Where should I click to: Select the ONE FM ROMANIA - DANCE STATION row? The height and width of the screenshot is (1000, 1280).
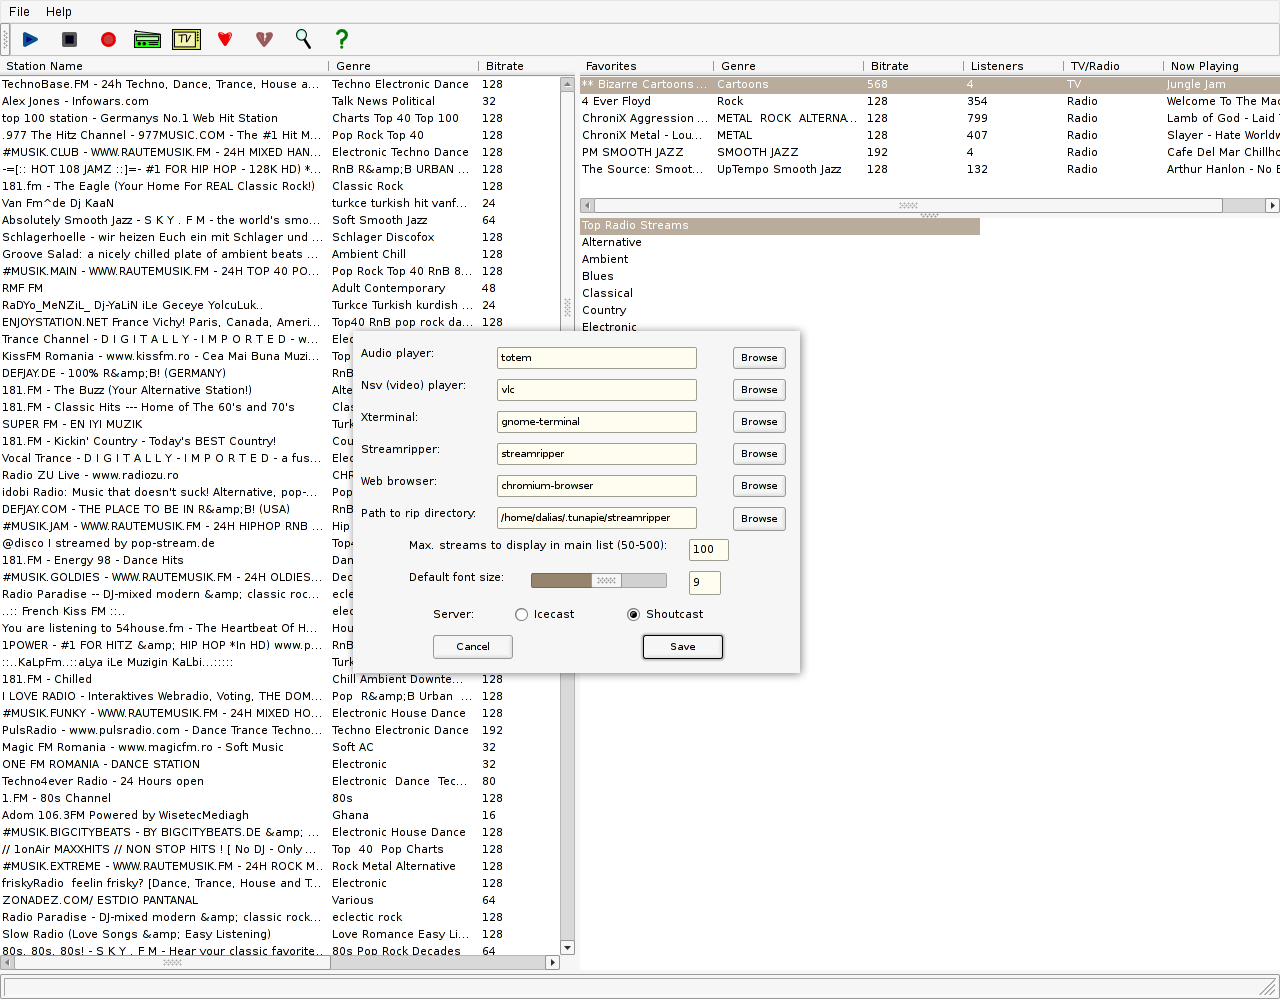coord(280,765)
